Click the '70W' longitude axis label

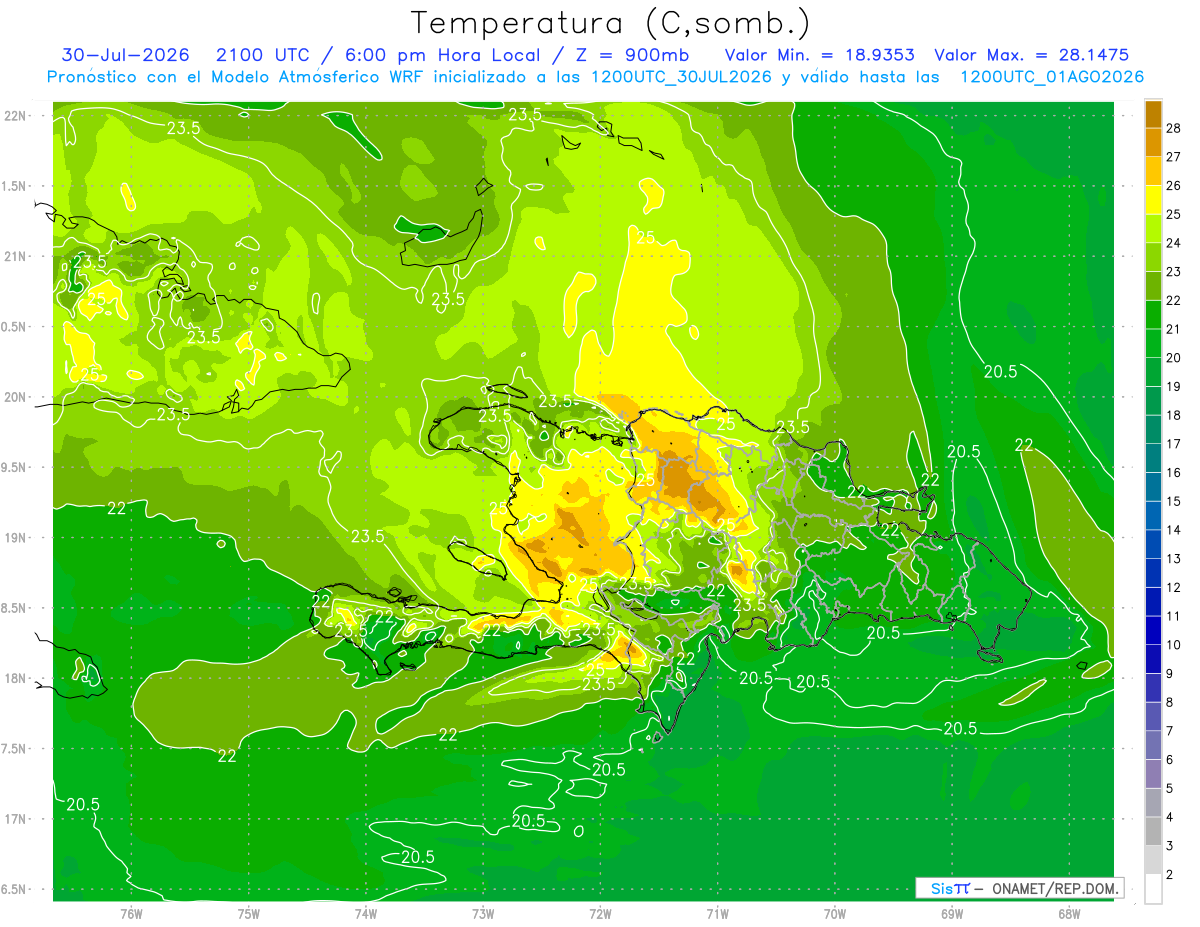tap(835, 913)
